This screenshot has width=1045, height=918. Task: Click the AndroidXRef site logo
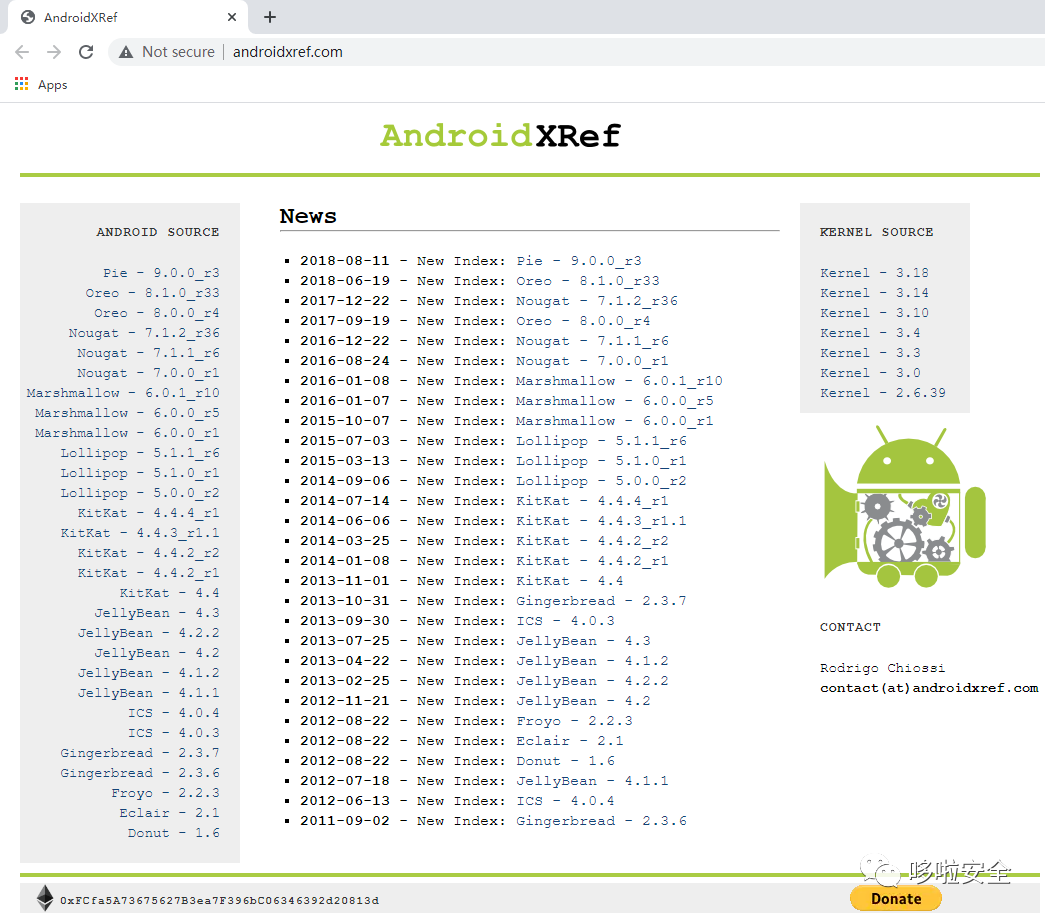[x=501, y=136]
